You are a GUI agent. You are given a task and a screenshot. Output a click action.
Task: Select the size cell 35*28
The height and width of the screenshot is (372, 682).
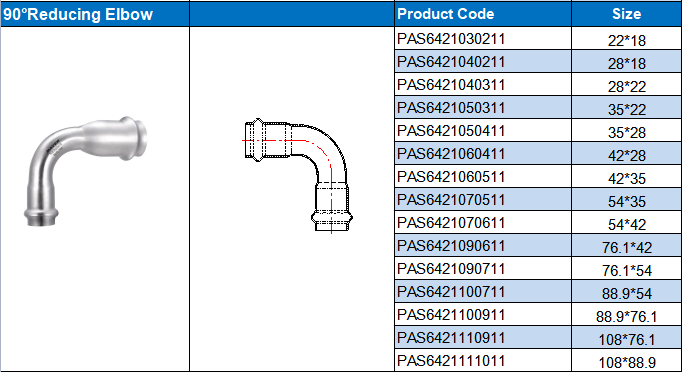(626, 131)
